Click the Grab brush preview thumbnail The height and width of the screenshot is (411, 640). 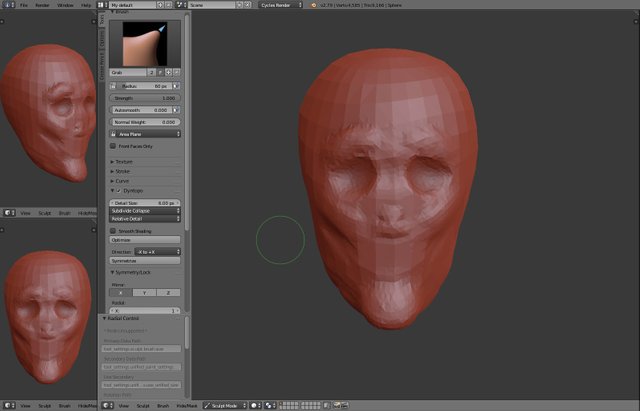[x=144, y=42]
